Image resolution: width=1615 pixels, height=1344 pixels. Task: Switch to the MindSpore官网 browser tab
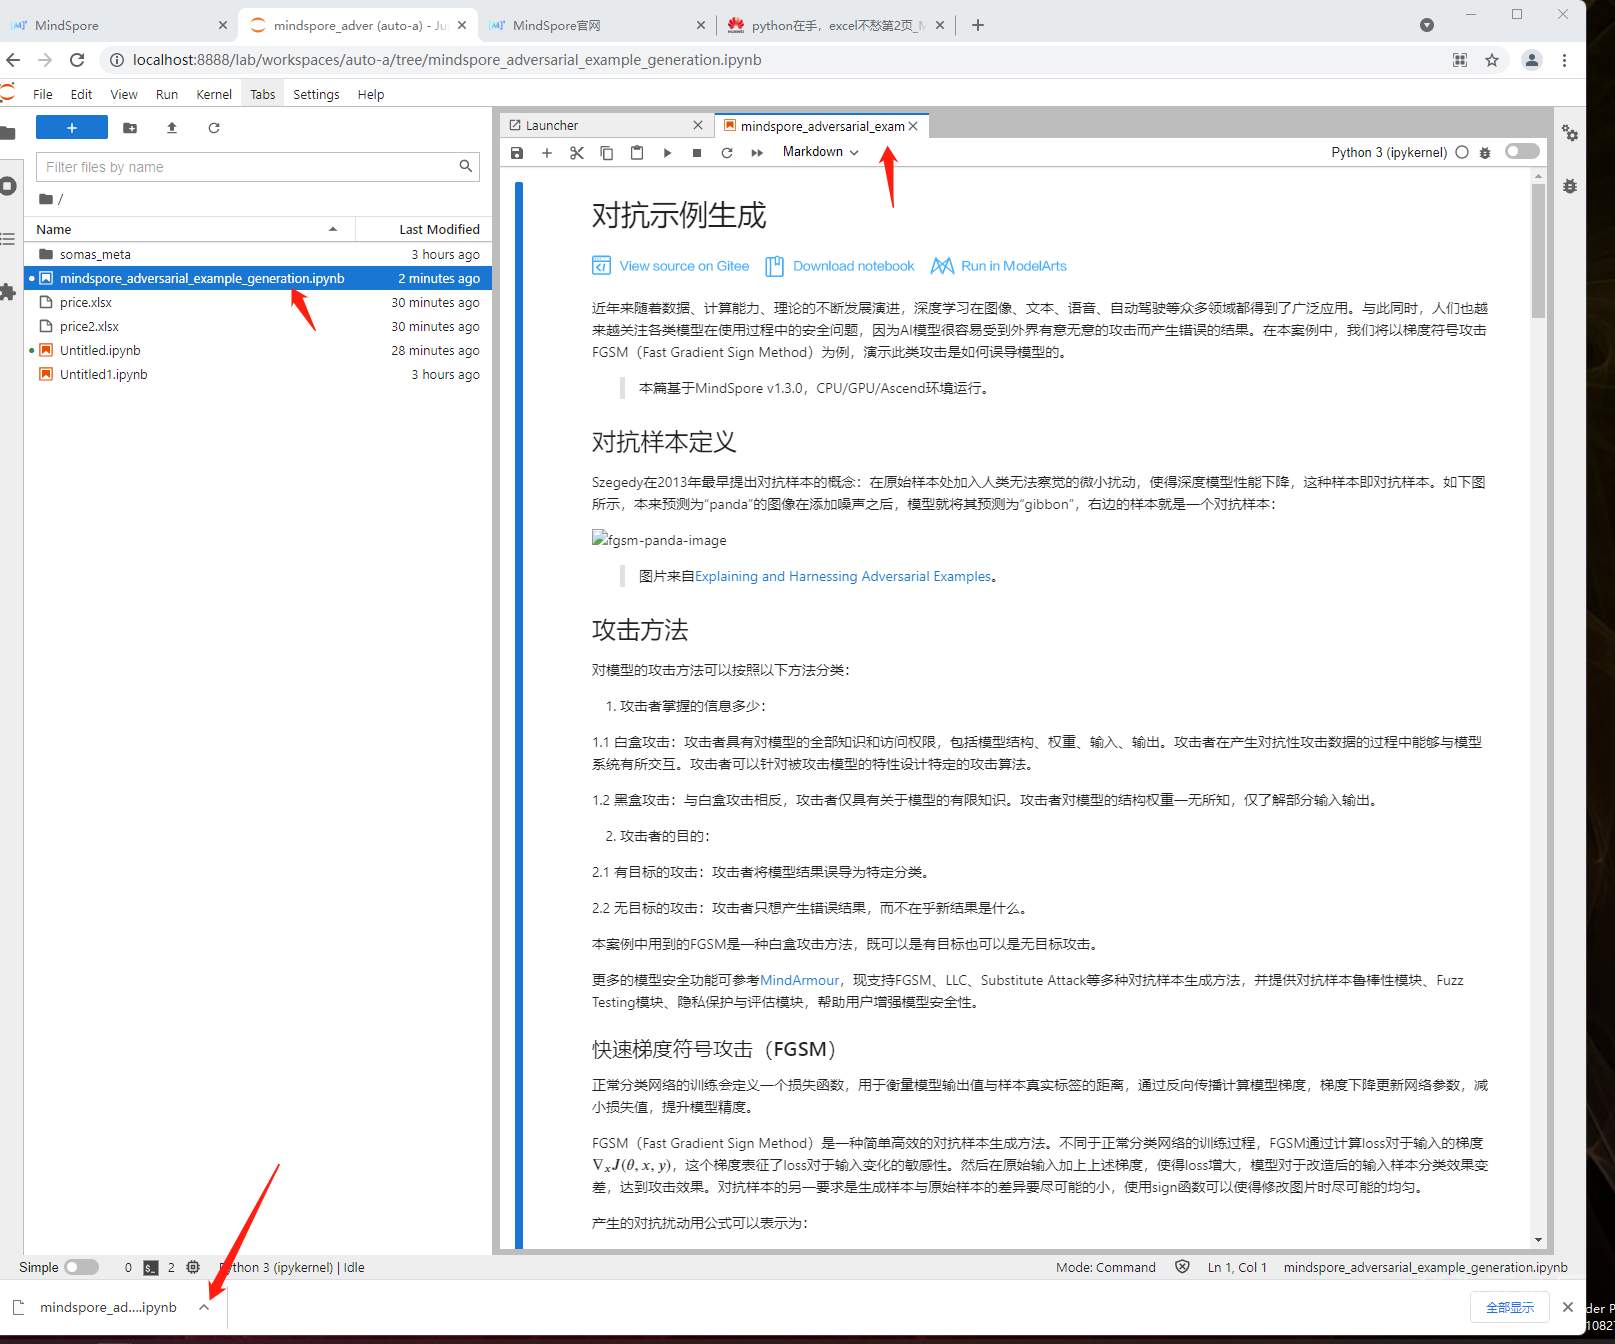pyautogui.click(x=597, y=25)
